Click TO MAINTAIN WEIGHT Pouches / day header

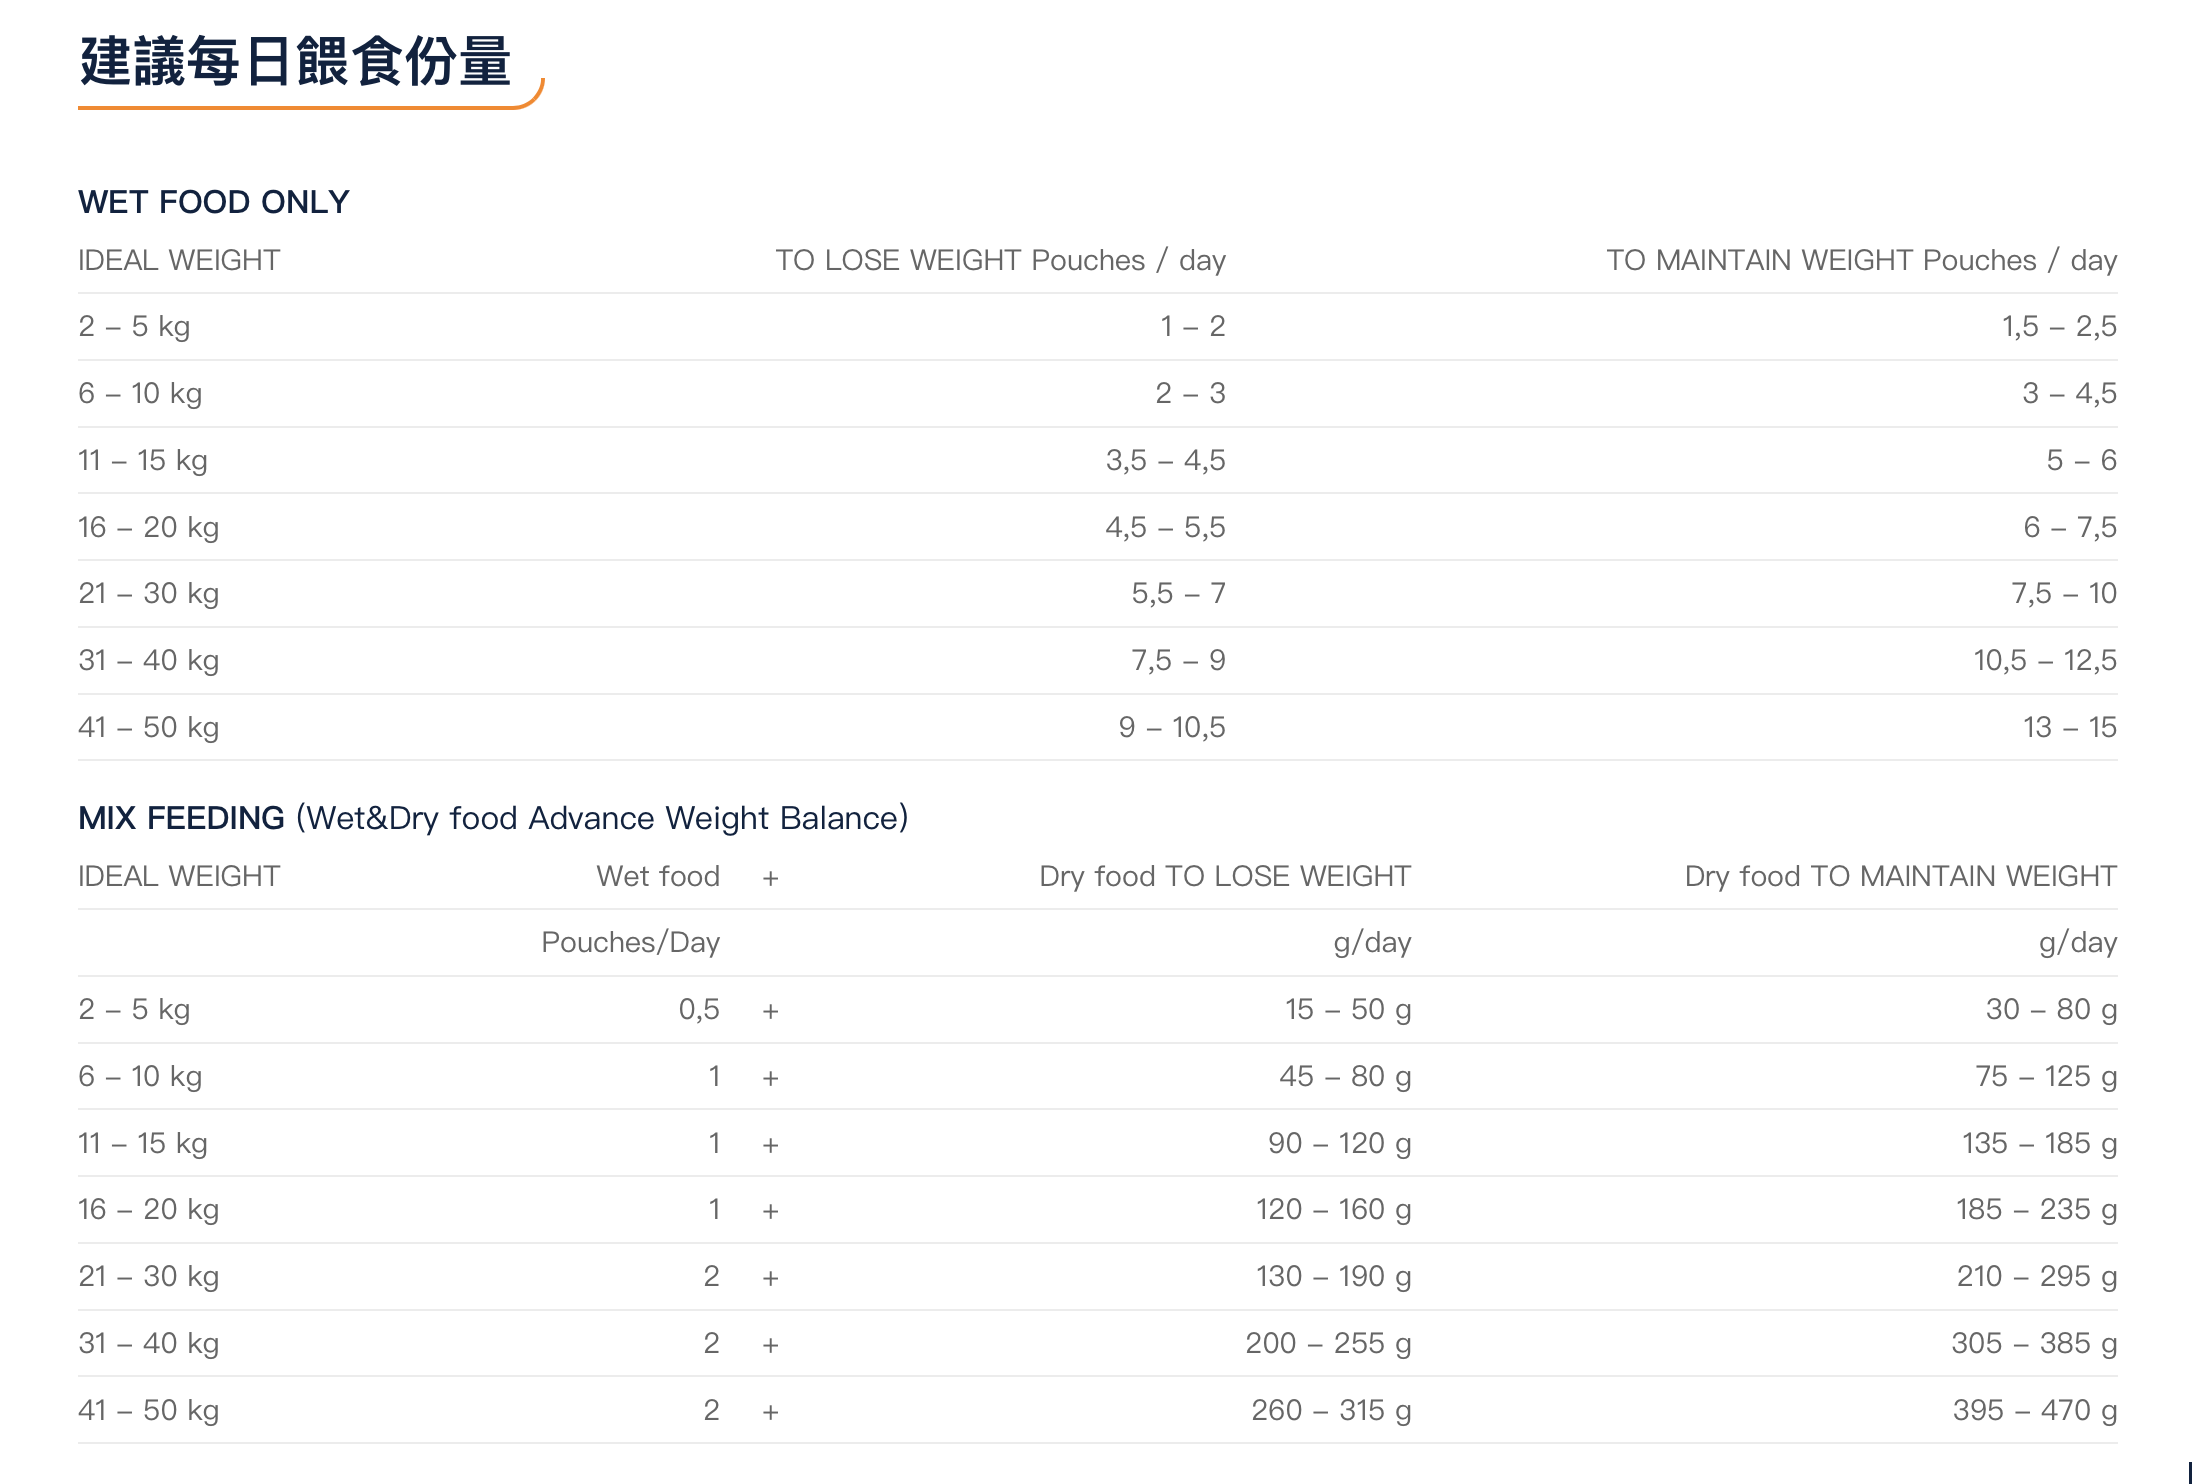[x=1861, y=260]
